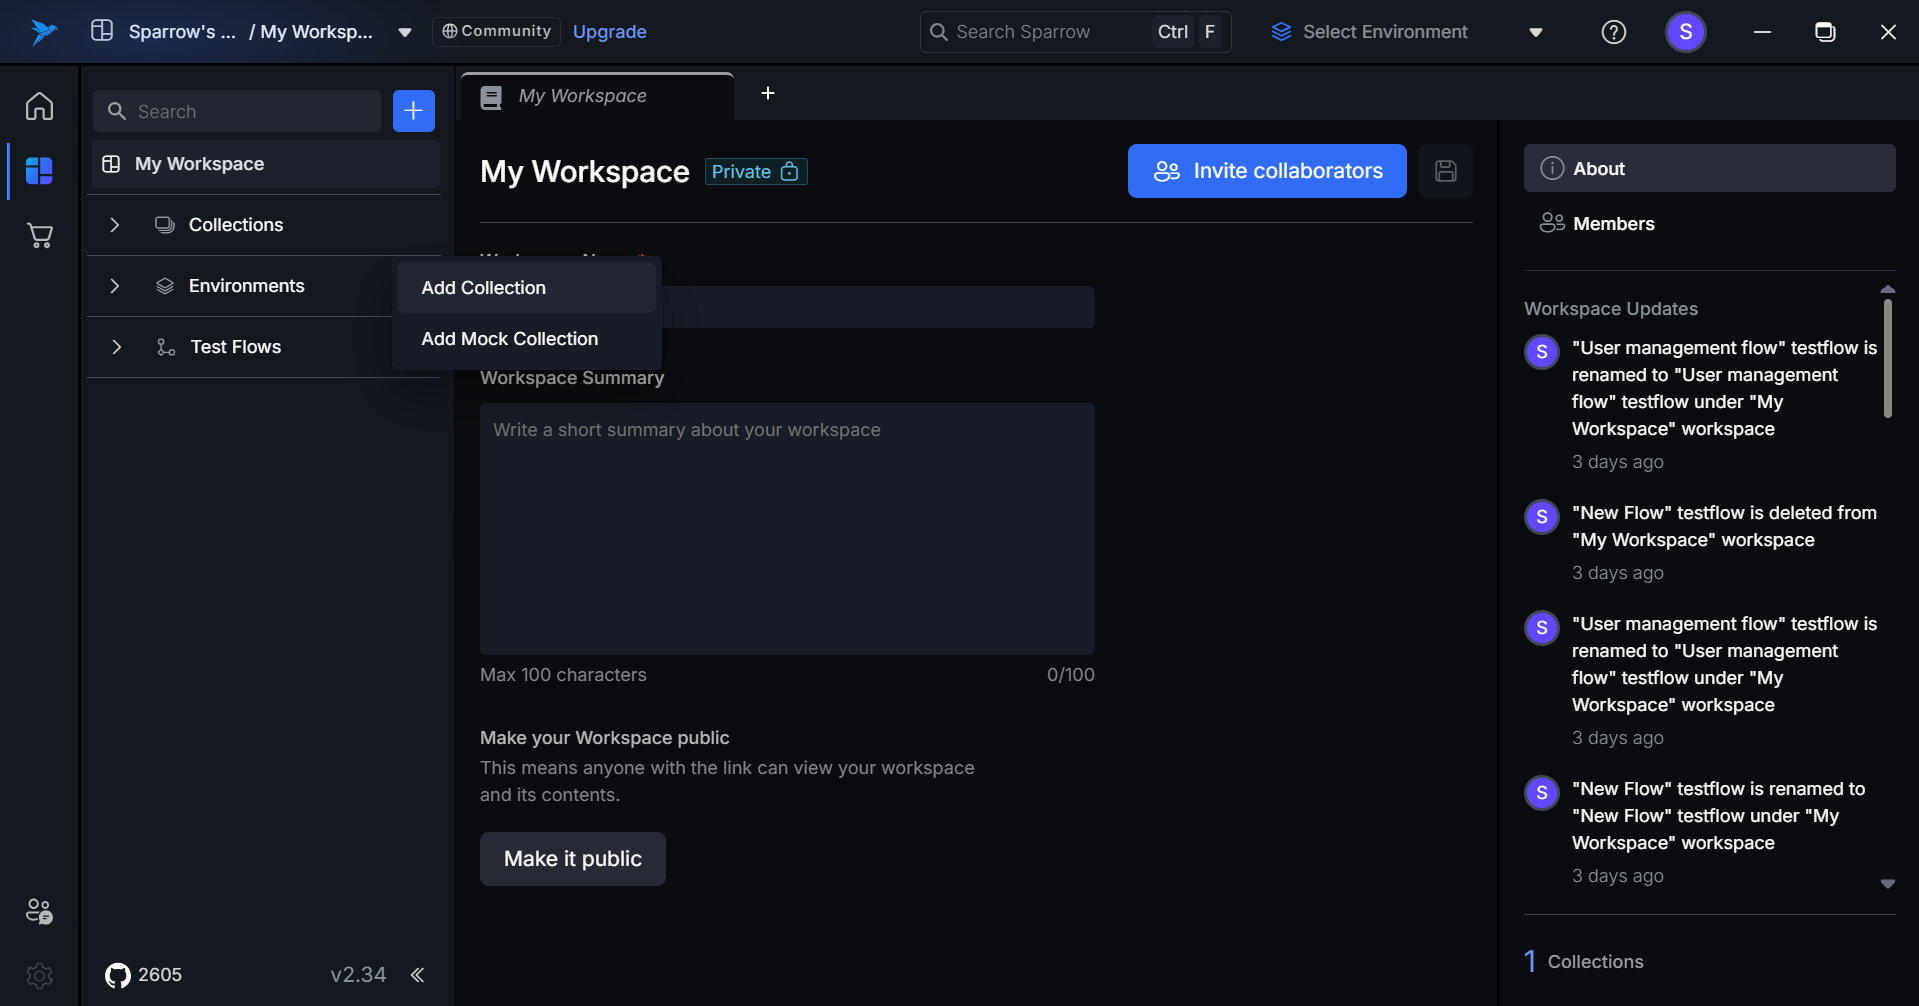Click Make it public button
The image size is (1919, 1006).
coord(572,859)
